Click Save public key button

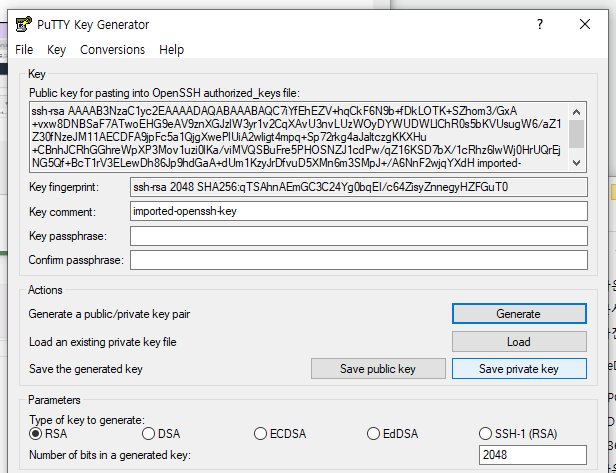click(378, 368)
